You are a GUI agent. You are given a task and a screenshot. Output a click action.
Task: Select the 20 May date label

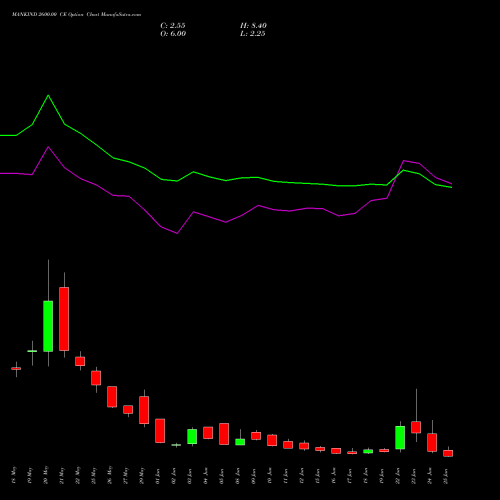click(46, 475)
